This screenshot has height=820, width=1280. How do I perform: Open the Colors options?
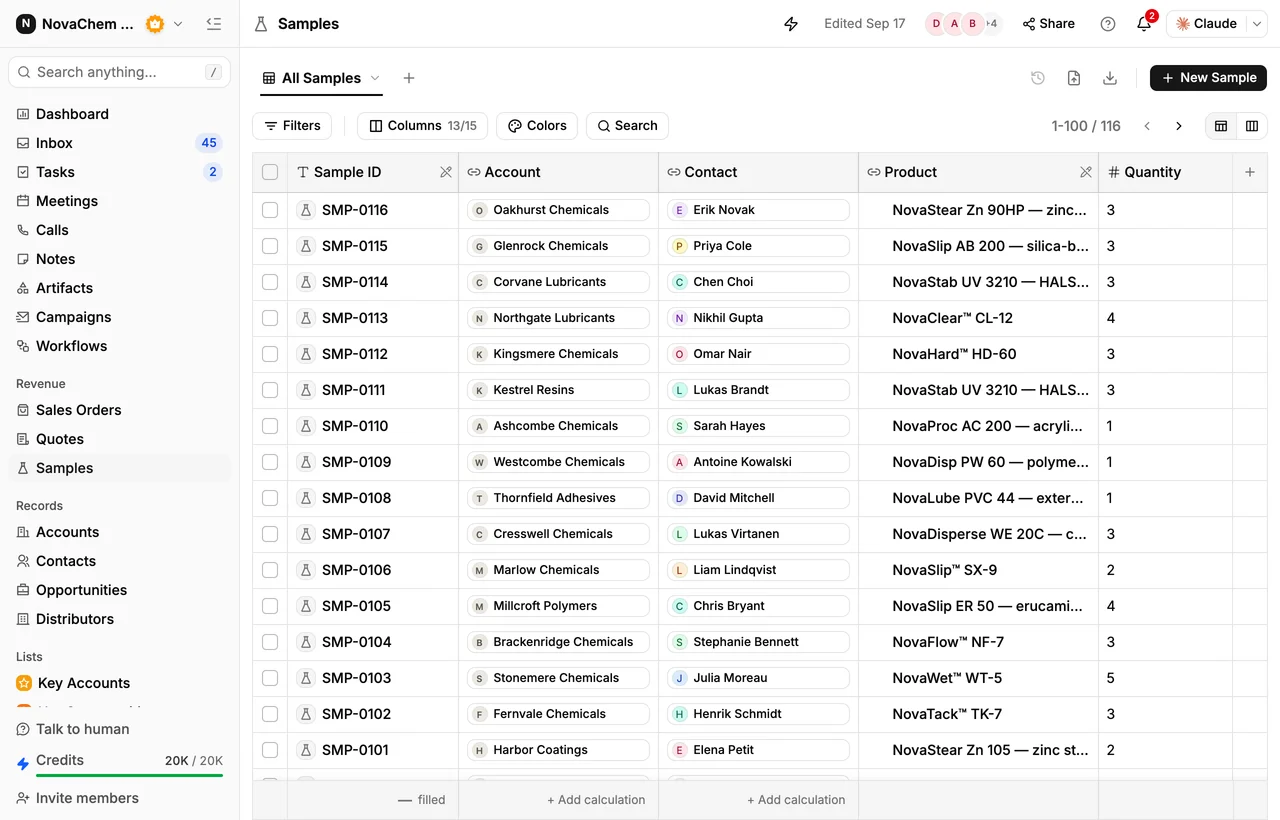pos(537,126)
